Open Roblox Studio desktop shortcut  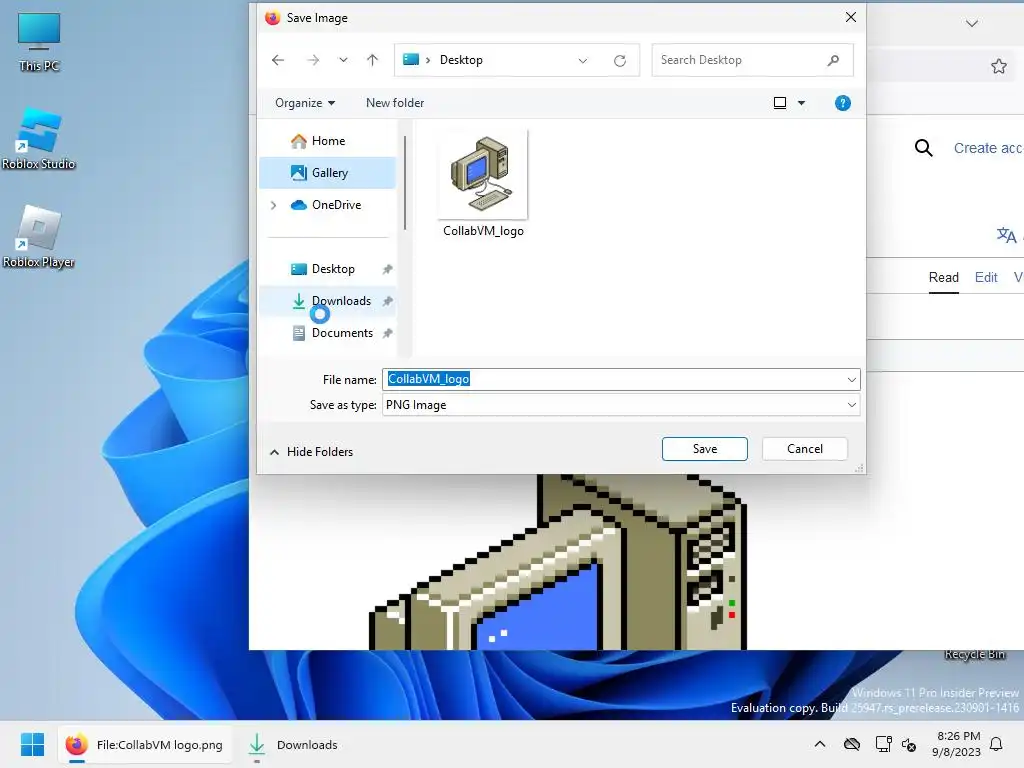pos(39,139)
